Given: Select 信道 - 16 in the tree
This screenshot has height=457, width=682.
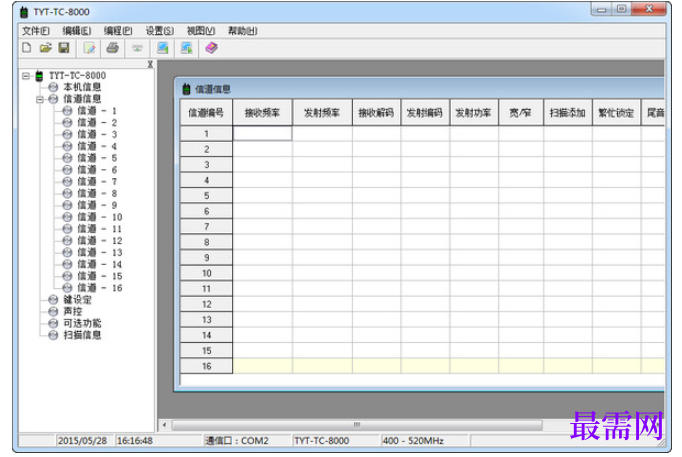Looking at the screenshot, I should click(x=100, y=288).
